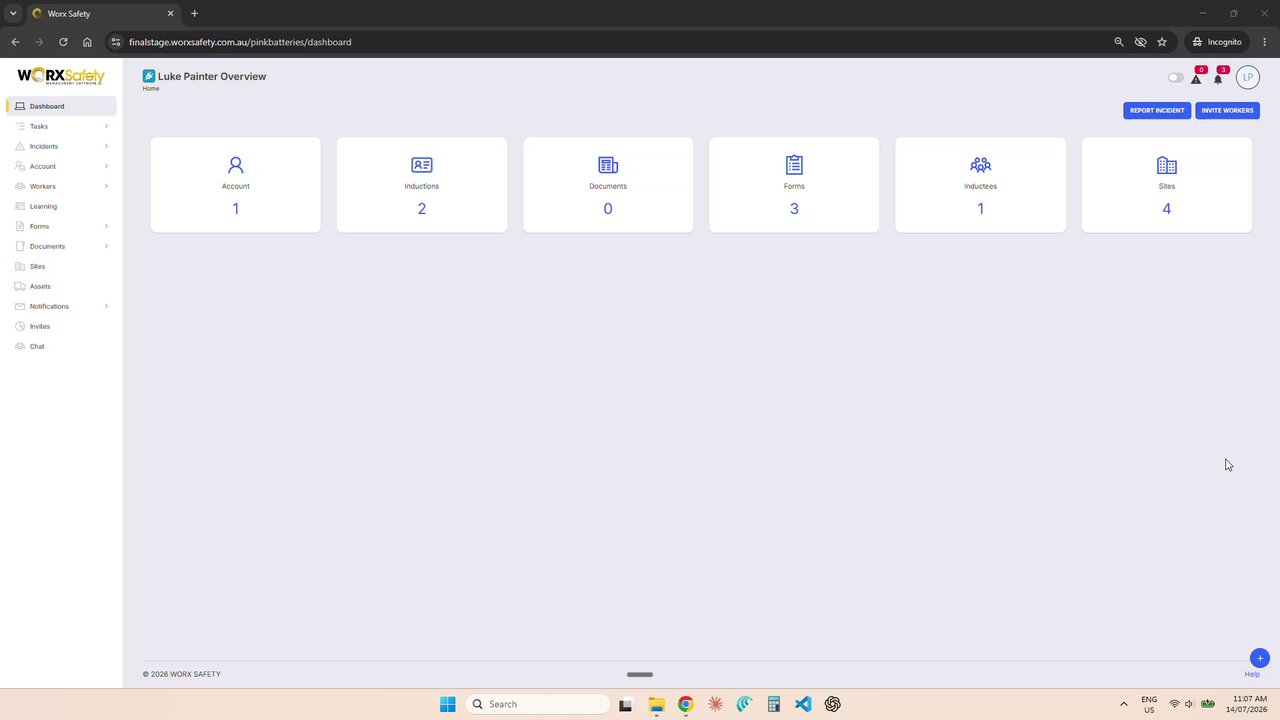Open Visual Studio Code from the taskbar
This screenshot has height=720, width=1280.
803,704
